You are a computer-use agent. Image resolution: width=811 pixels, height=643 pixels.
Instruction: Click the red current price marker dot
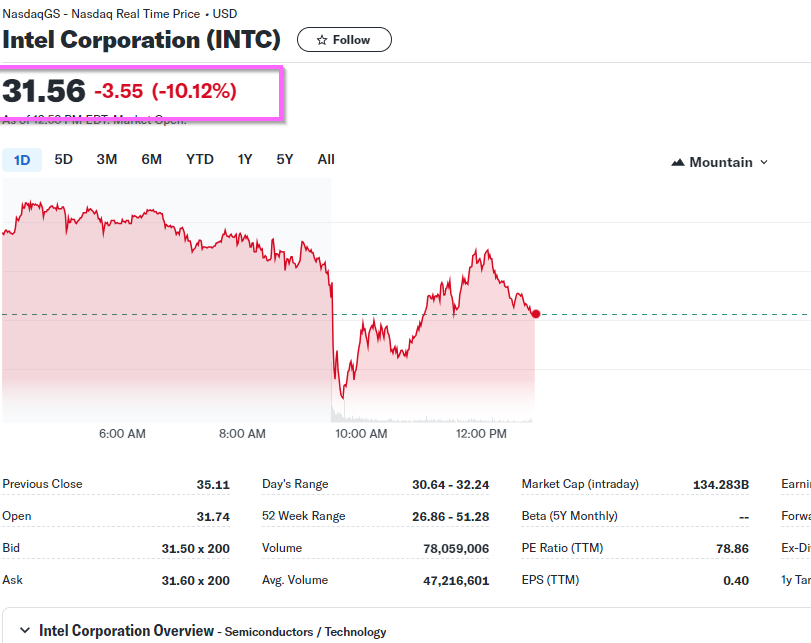click(536, 314)
